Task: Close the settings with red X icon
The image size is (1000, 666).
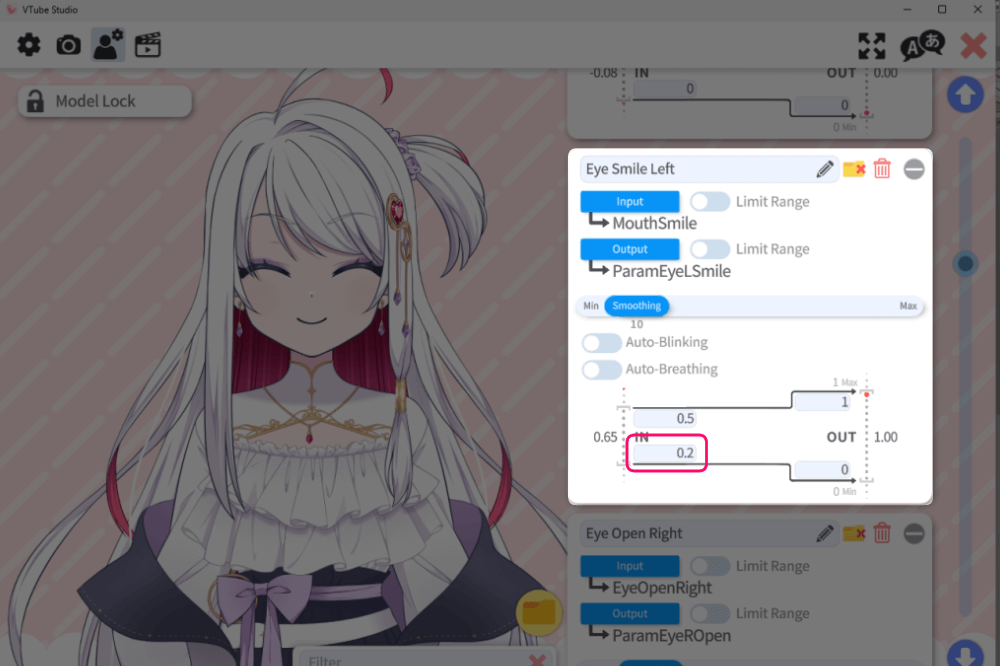Action: (x=973, y=46)
